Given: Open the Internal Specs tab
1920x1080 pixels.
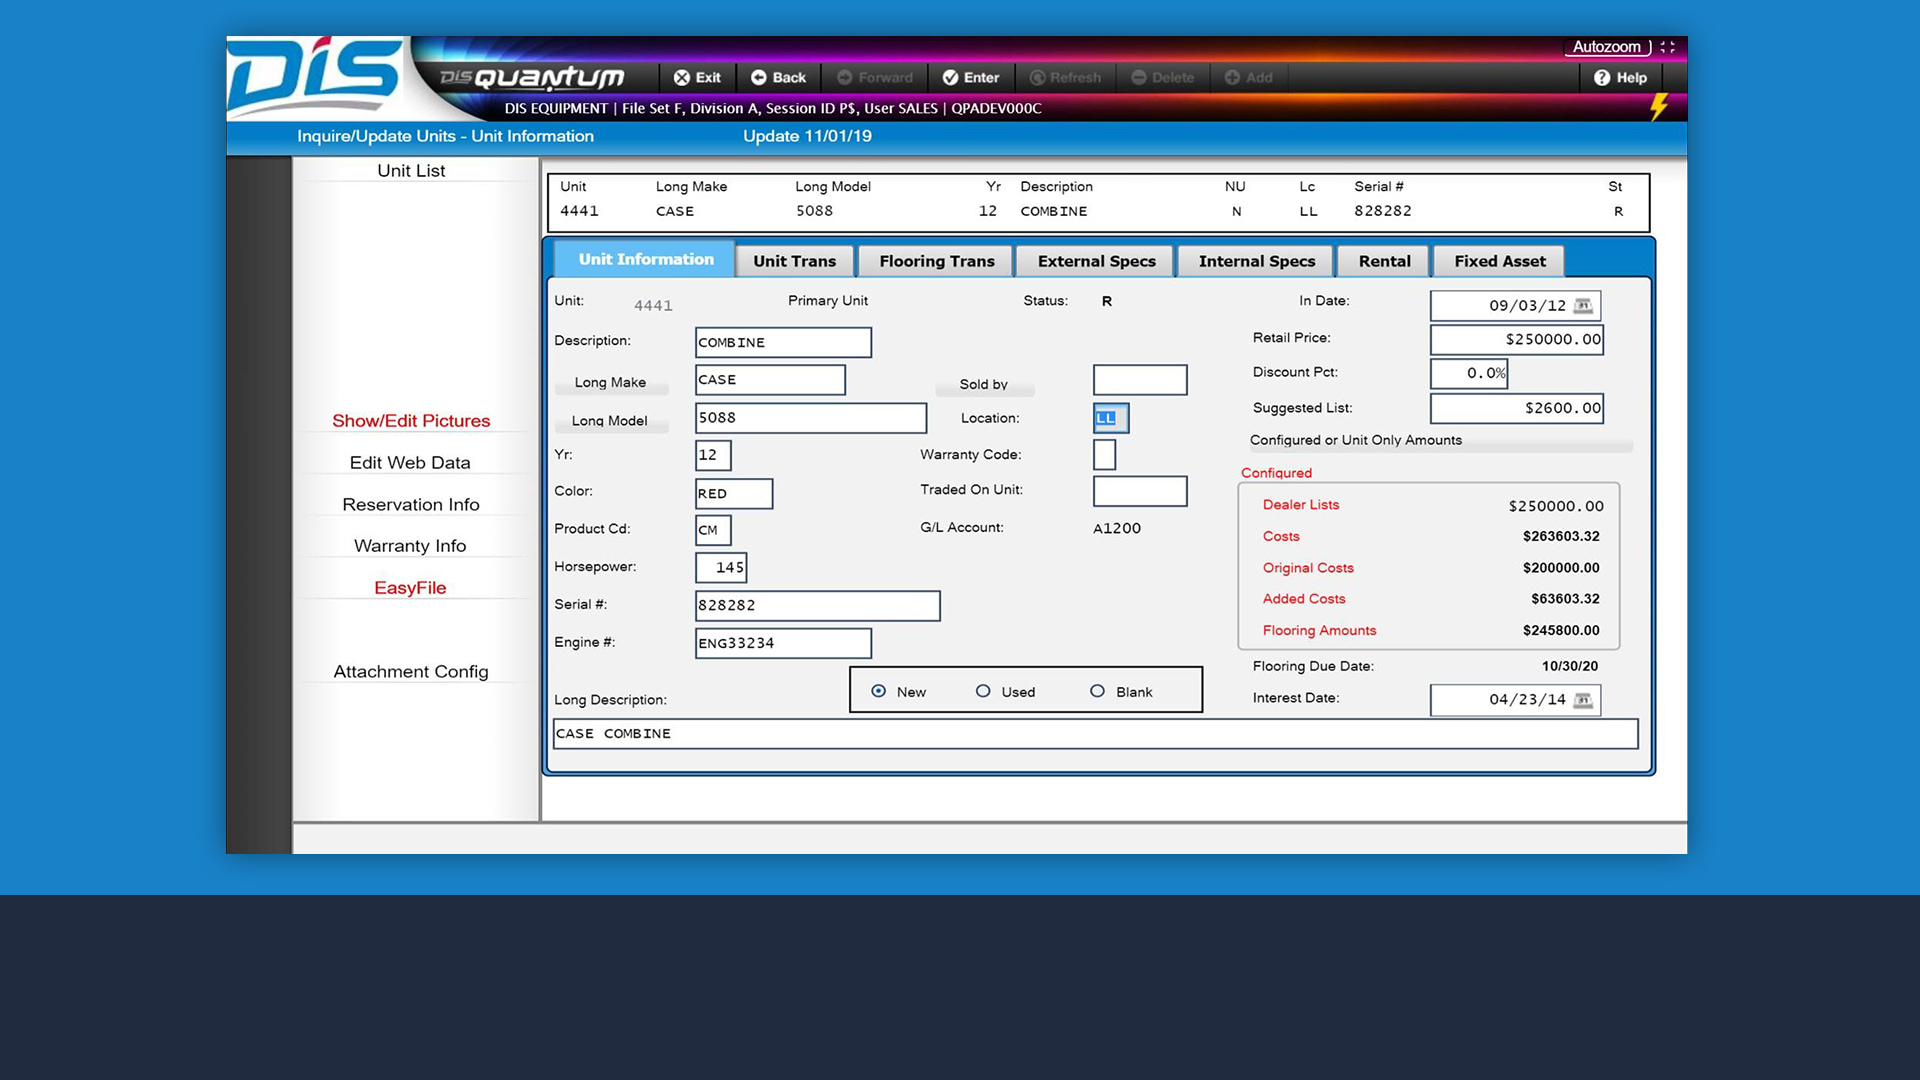Looking at the screenshot, I should click(x=1256, y=261).
